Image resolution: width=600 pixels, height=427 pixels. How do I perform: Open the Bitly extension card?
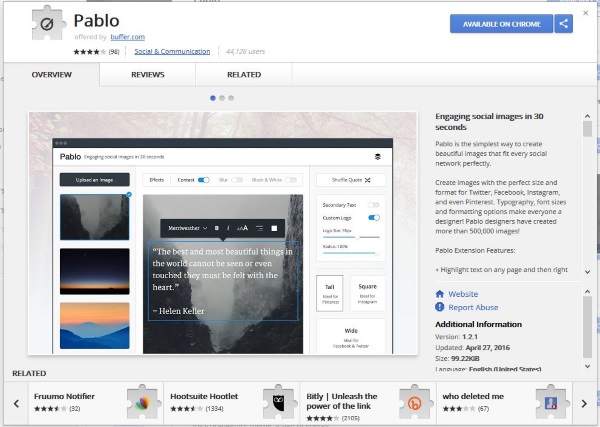pos(368,403)
